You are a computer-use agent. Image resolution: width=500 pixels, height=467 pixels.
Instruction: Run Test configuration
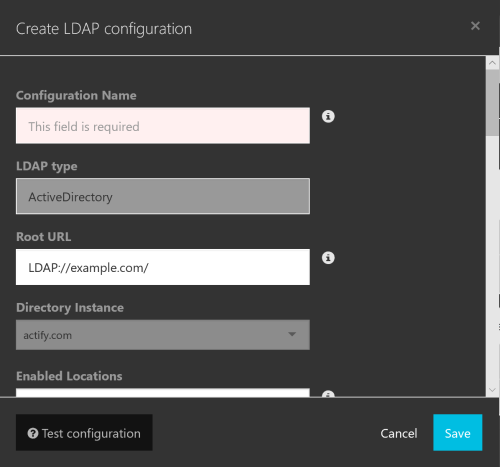click(84, 432)
